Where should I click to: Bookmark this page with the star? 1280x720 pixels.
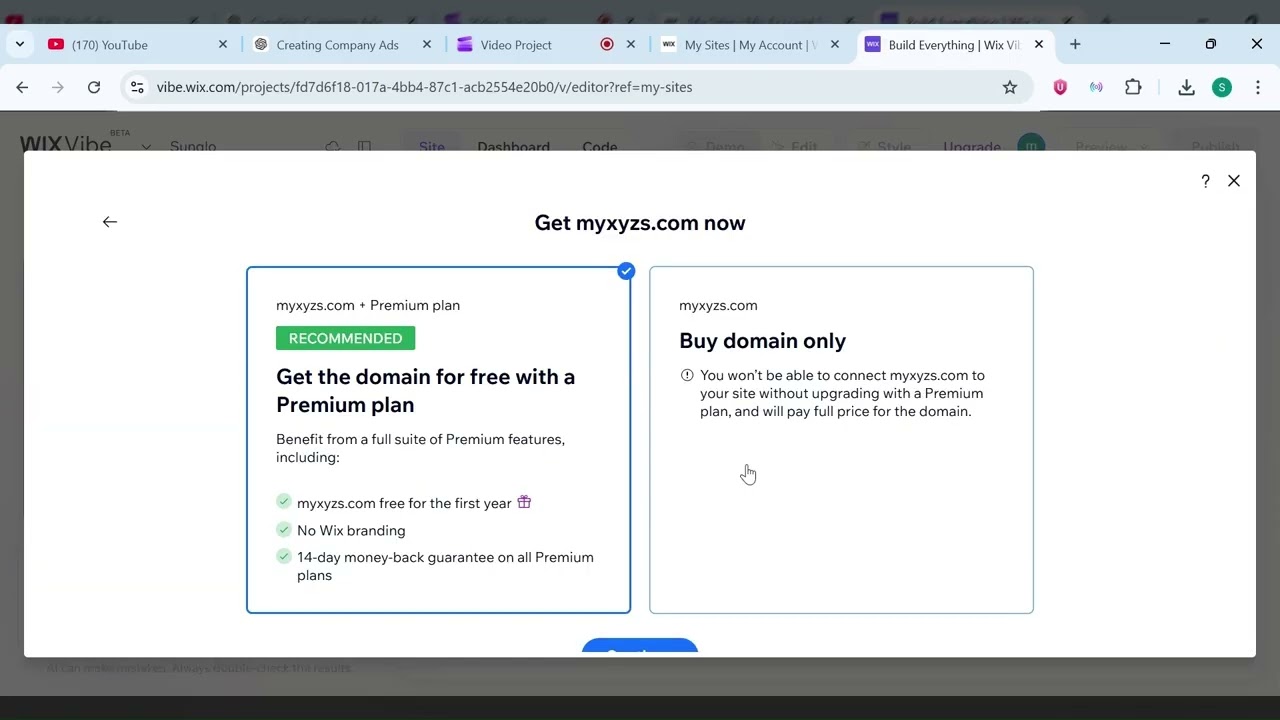(1010, 87)
